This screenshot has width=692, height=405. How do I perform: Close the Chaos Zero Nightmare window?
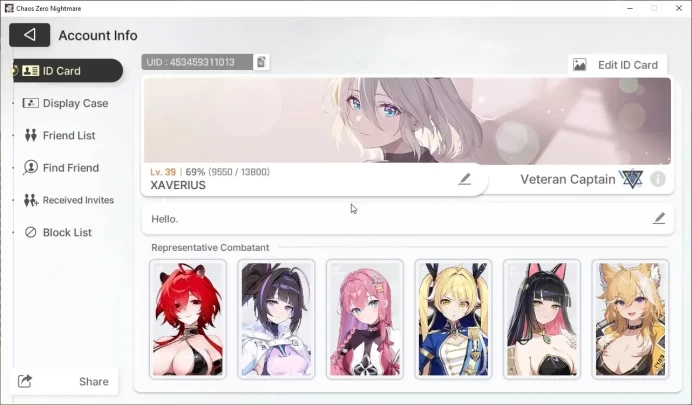[x=679, y=8]
